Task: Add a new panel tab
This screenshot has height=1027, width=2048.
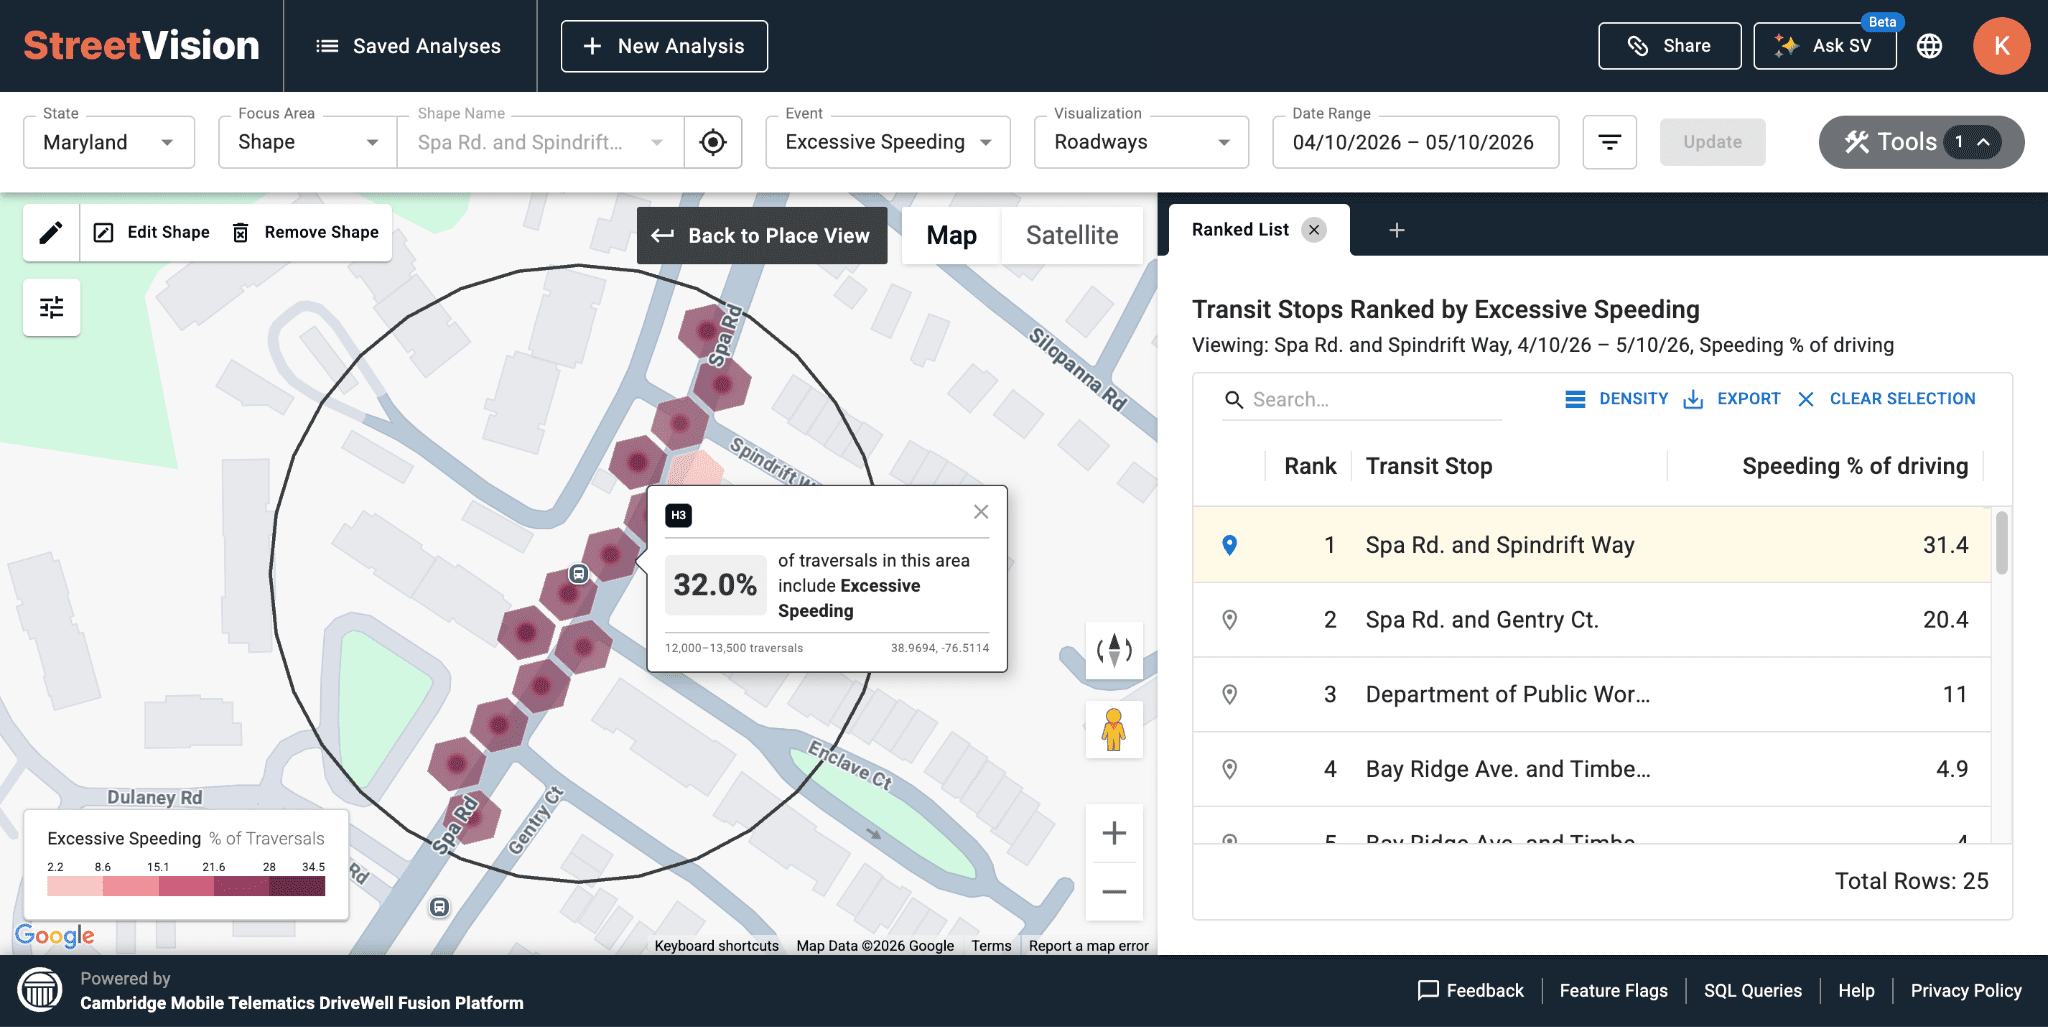Action: click(x=1397, y=230)
